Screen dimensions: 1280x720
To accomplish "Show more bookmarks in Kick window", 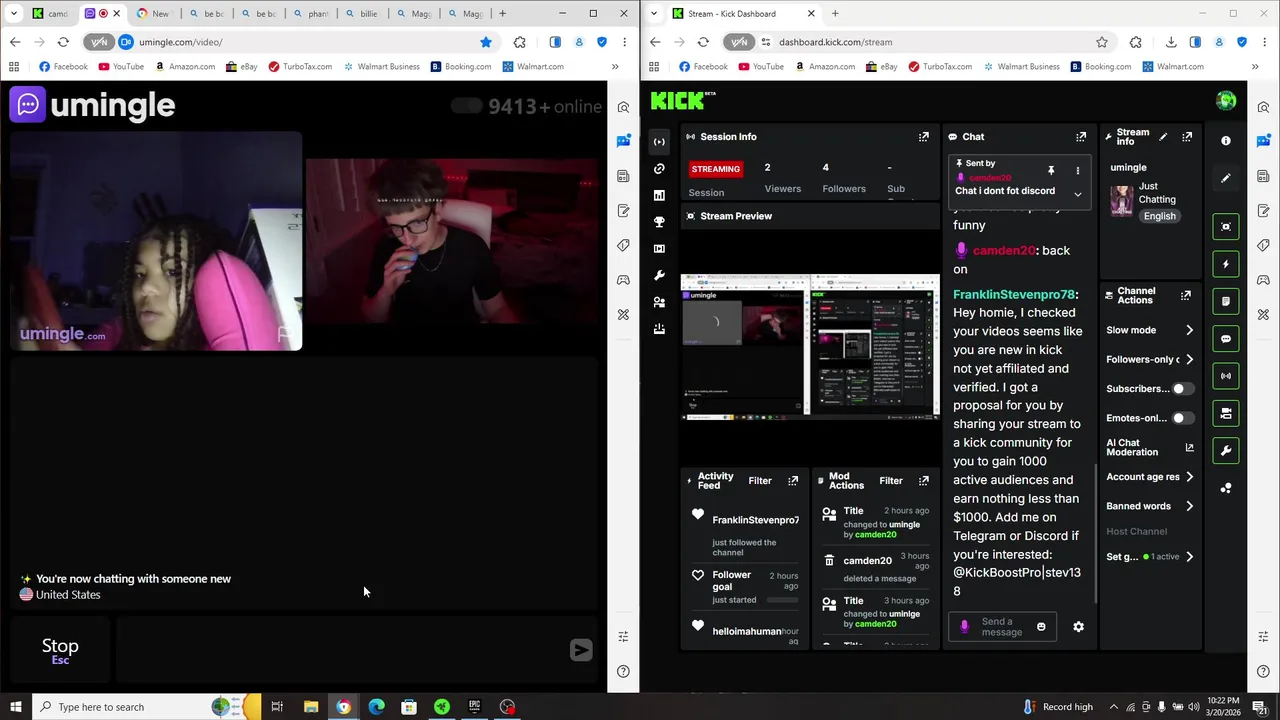I will coord(1255,67).
